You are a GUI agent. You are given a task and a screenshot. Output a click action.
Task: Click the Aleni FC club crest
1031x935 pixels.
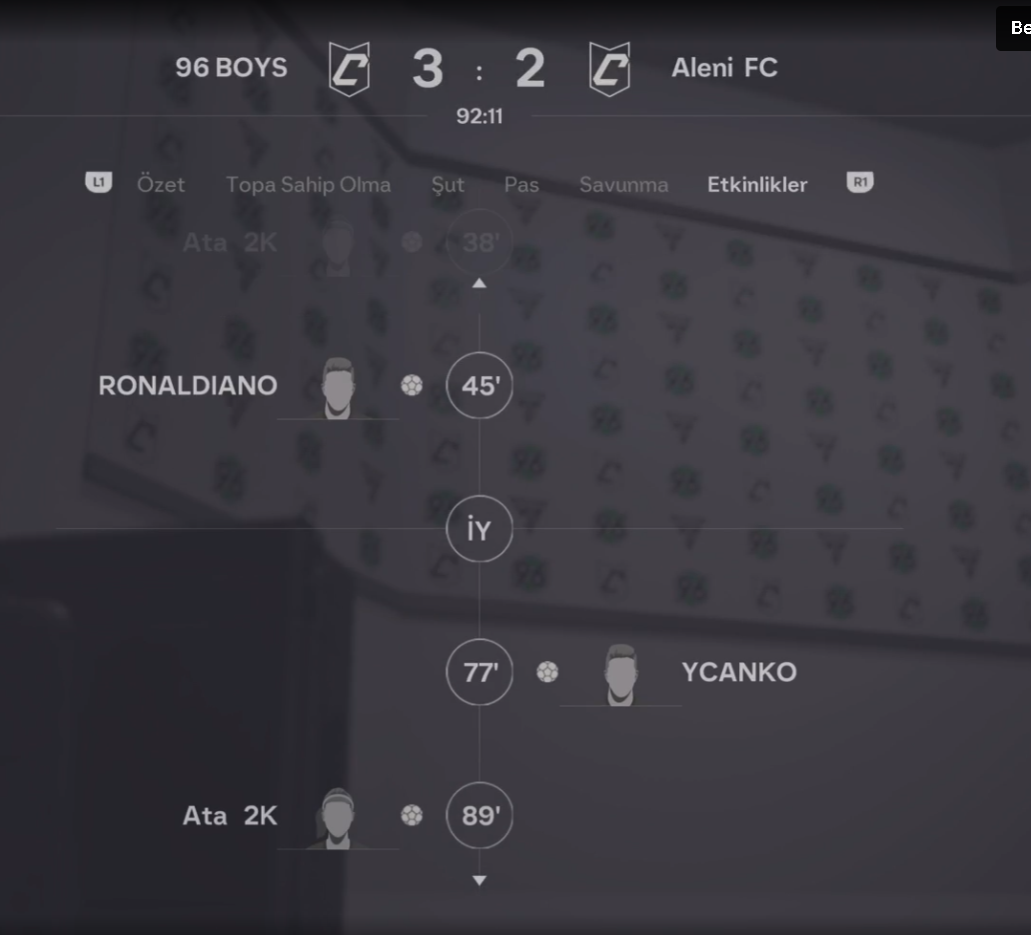pos(610,69)
